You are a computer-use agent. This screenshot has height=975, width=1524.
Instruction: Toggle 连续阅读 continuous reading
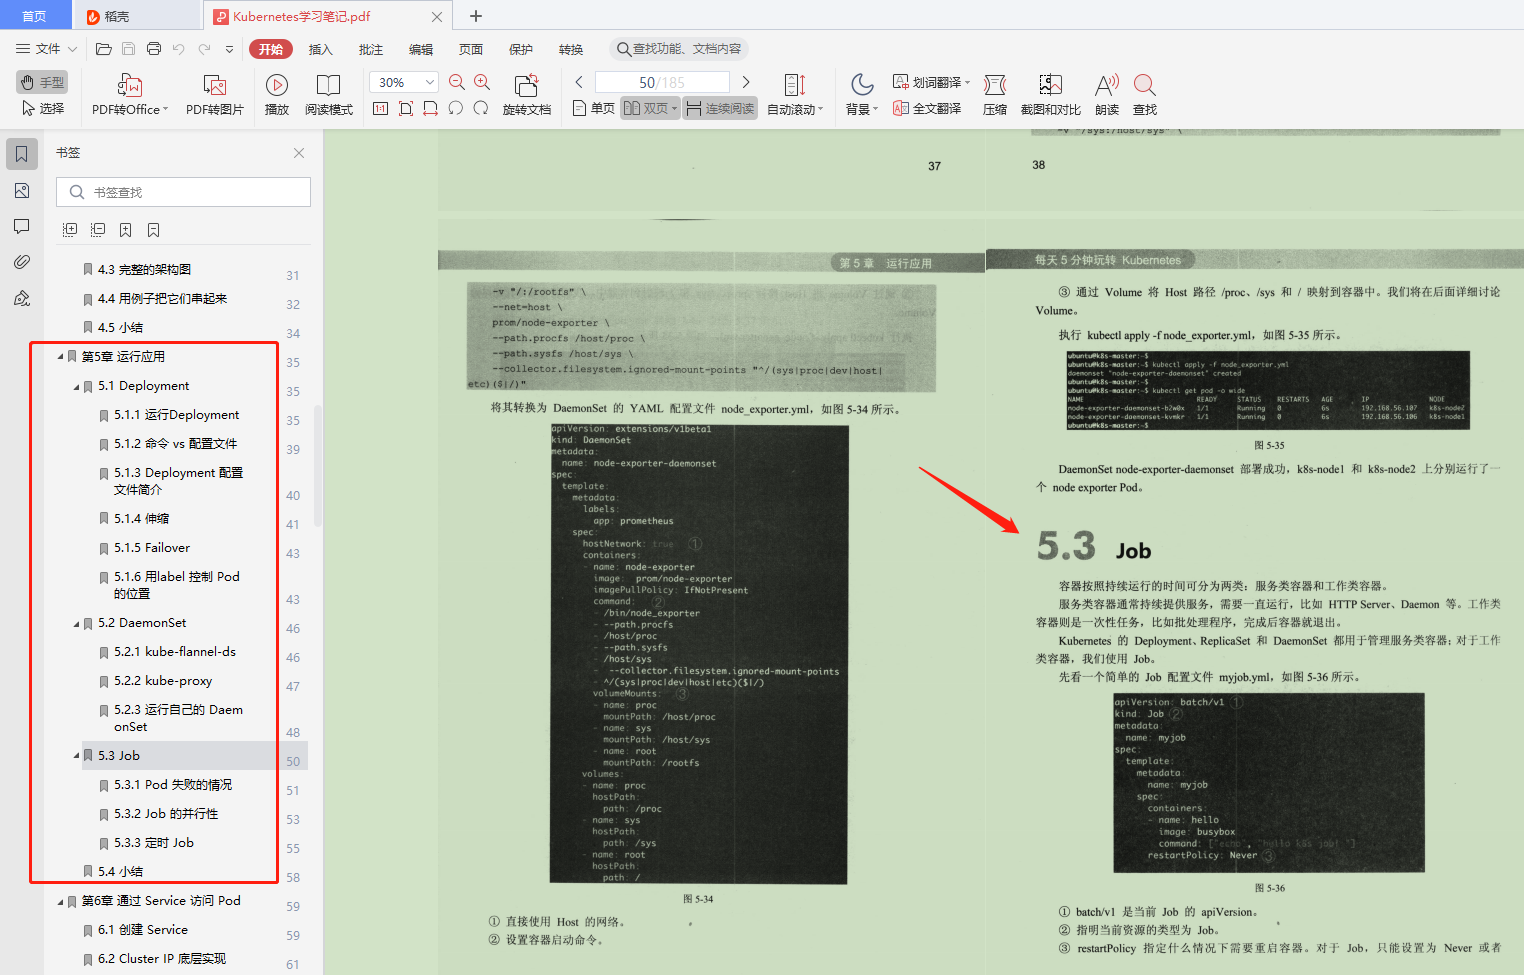720,108
